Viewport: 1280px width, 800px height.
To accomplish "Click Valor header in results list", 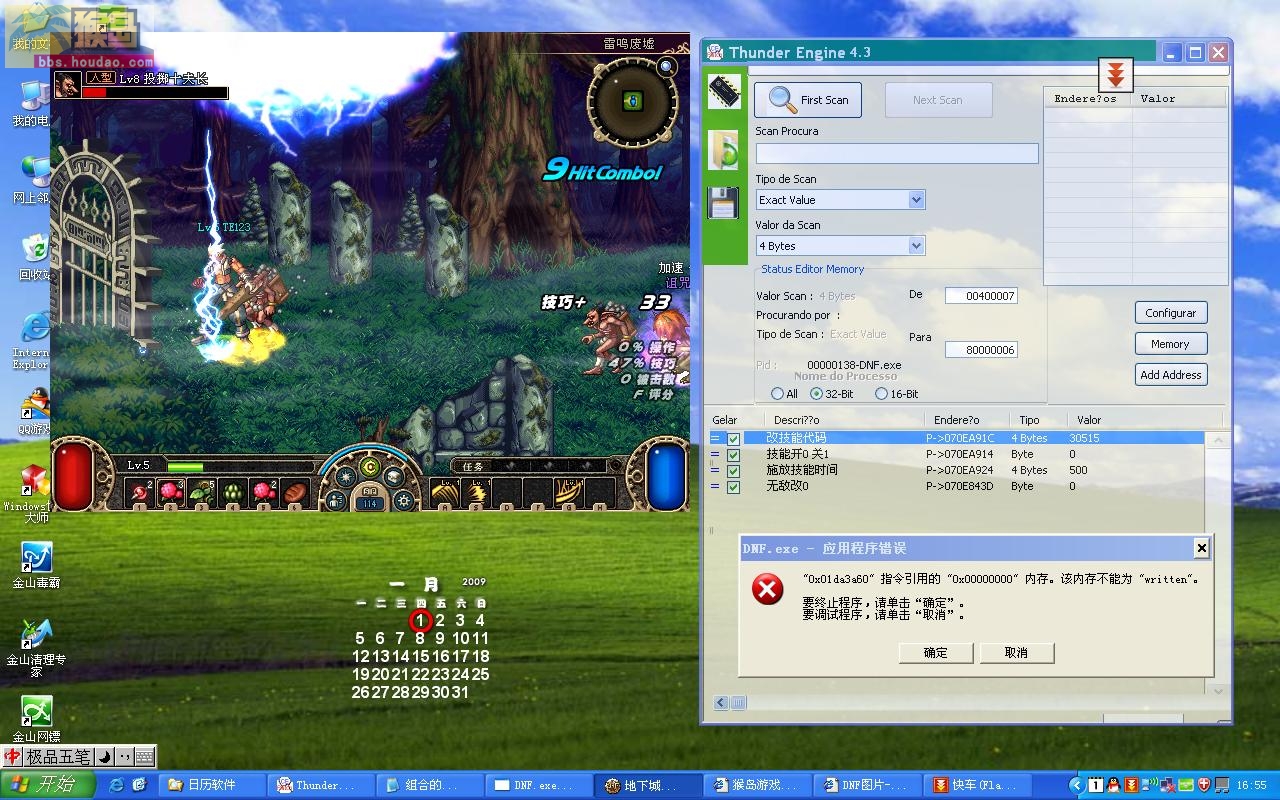I will point(1178,99).
